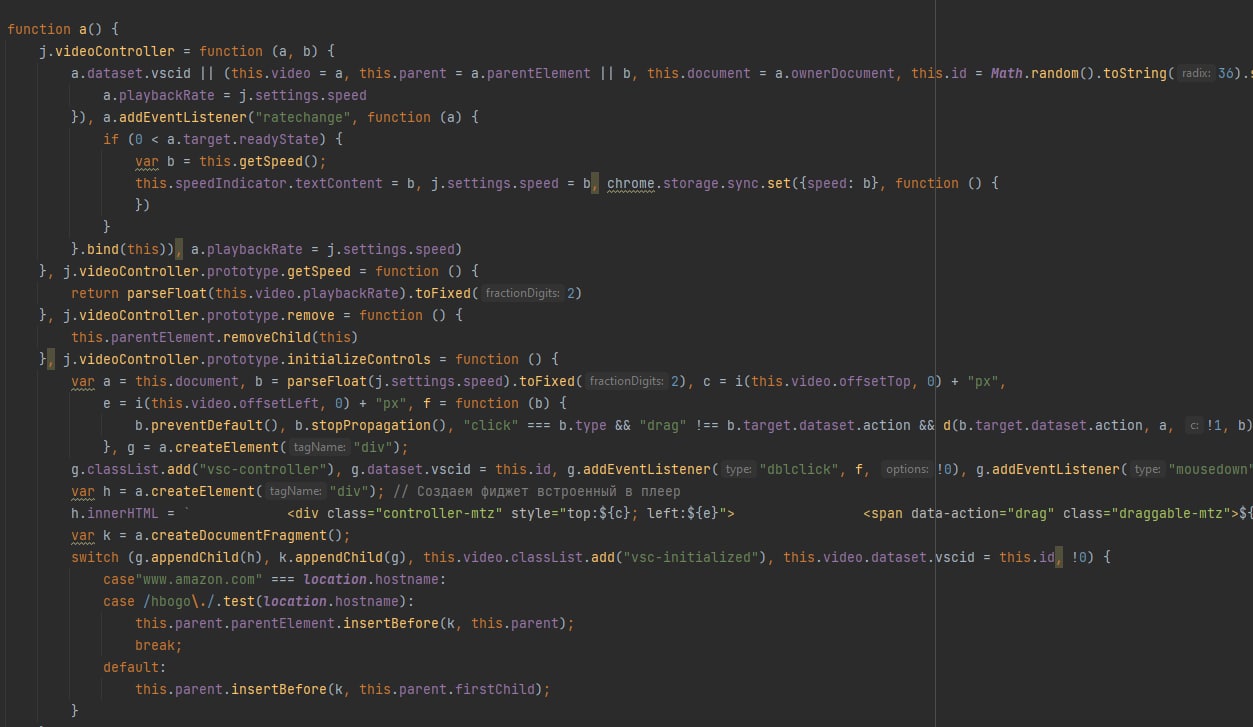Click the "www.amazon.com" string
Image resolution: width=1253 pixels, height=727 pixels.
coord(199,579)
